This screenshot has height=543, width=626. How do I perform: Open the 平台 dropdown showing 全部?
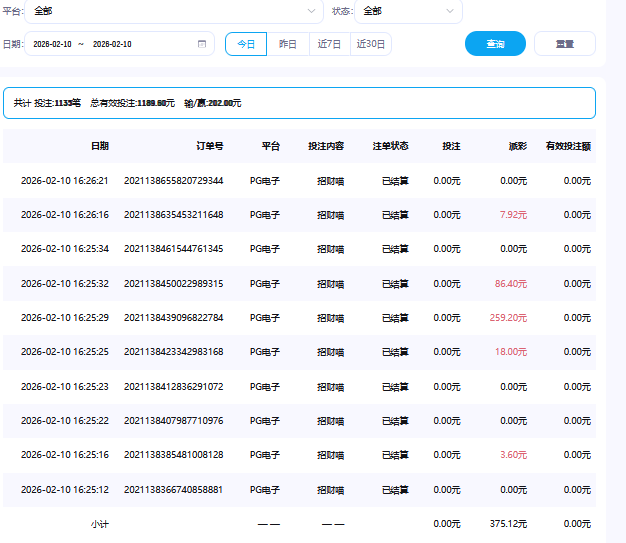pyautogui.click(x=174, y=11)
